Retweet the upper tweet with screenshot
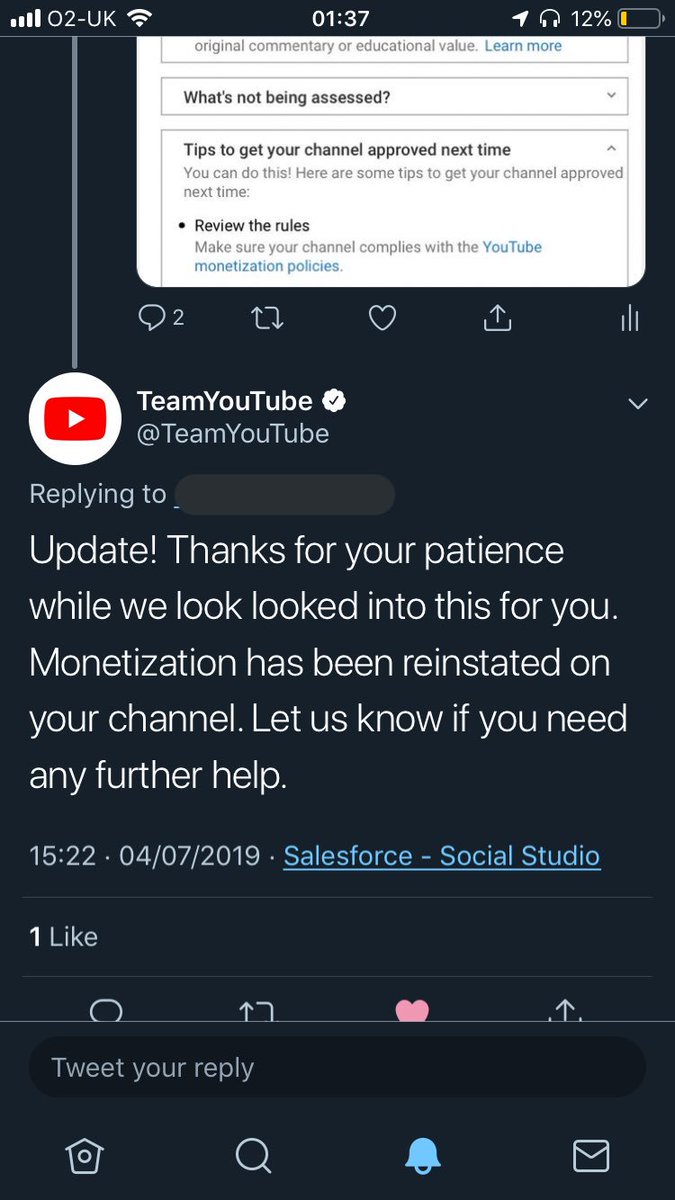The image size is (675, 1200). coord(267,318)
